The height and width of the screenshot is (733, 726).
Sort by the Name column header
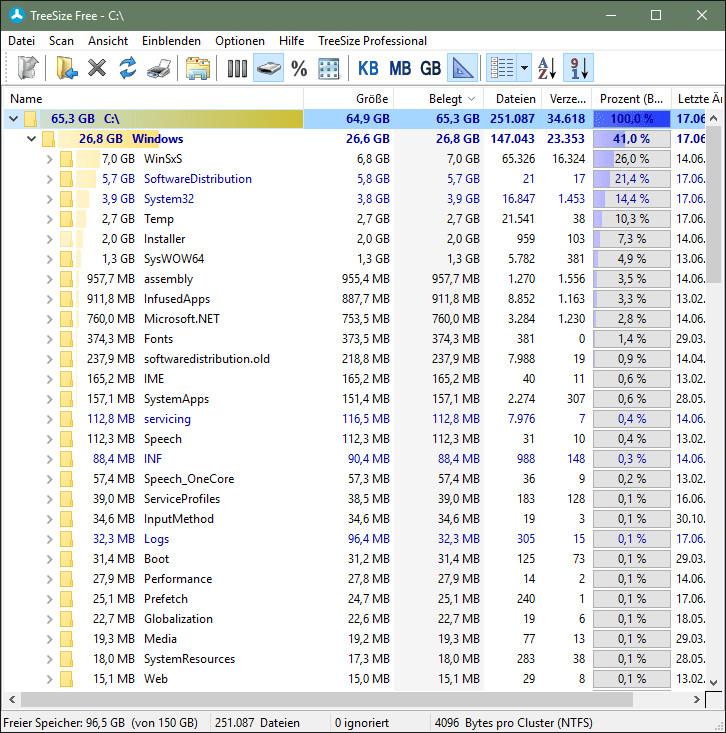coord(154,99)
